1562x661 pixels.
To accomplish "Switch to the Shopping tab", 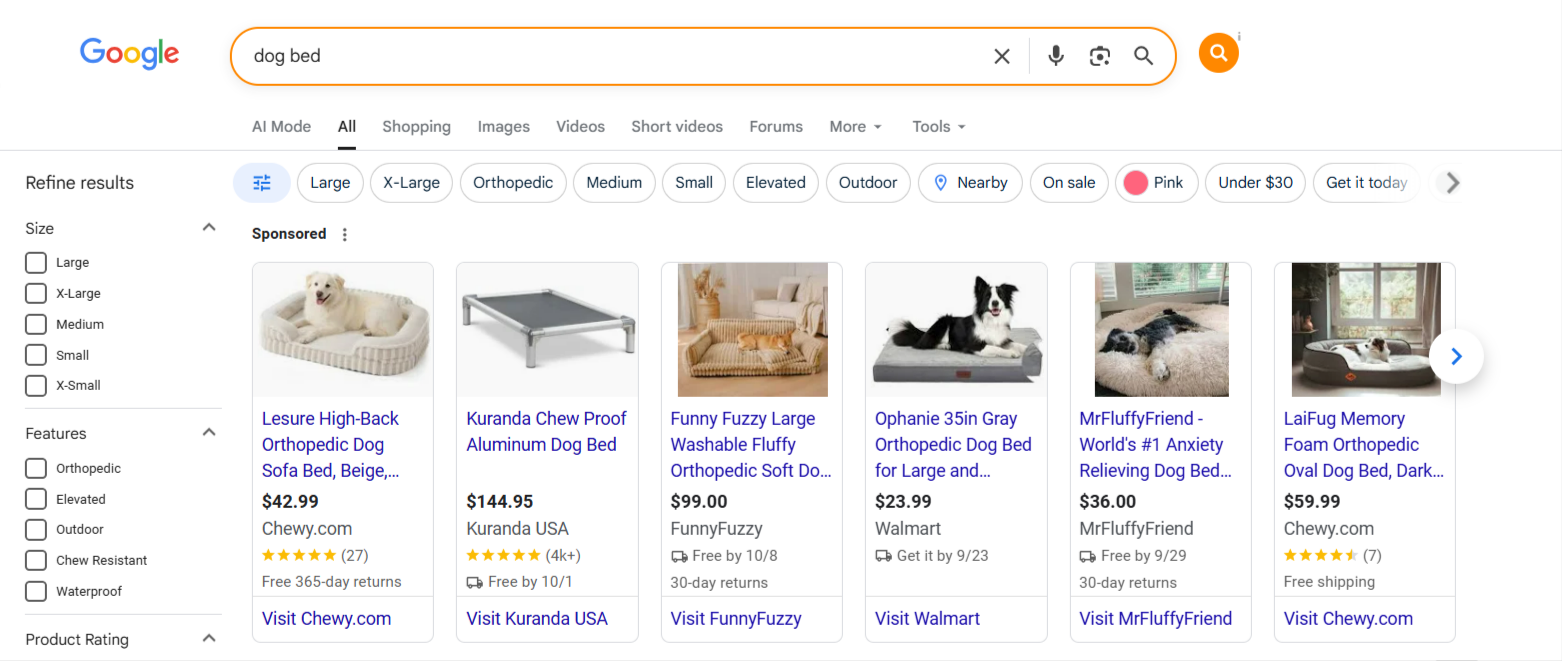I will pos(416,126).
